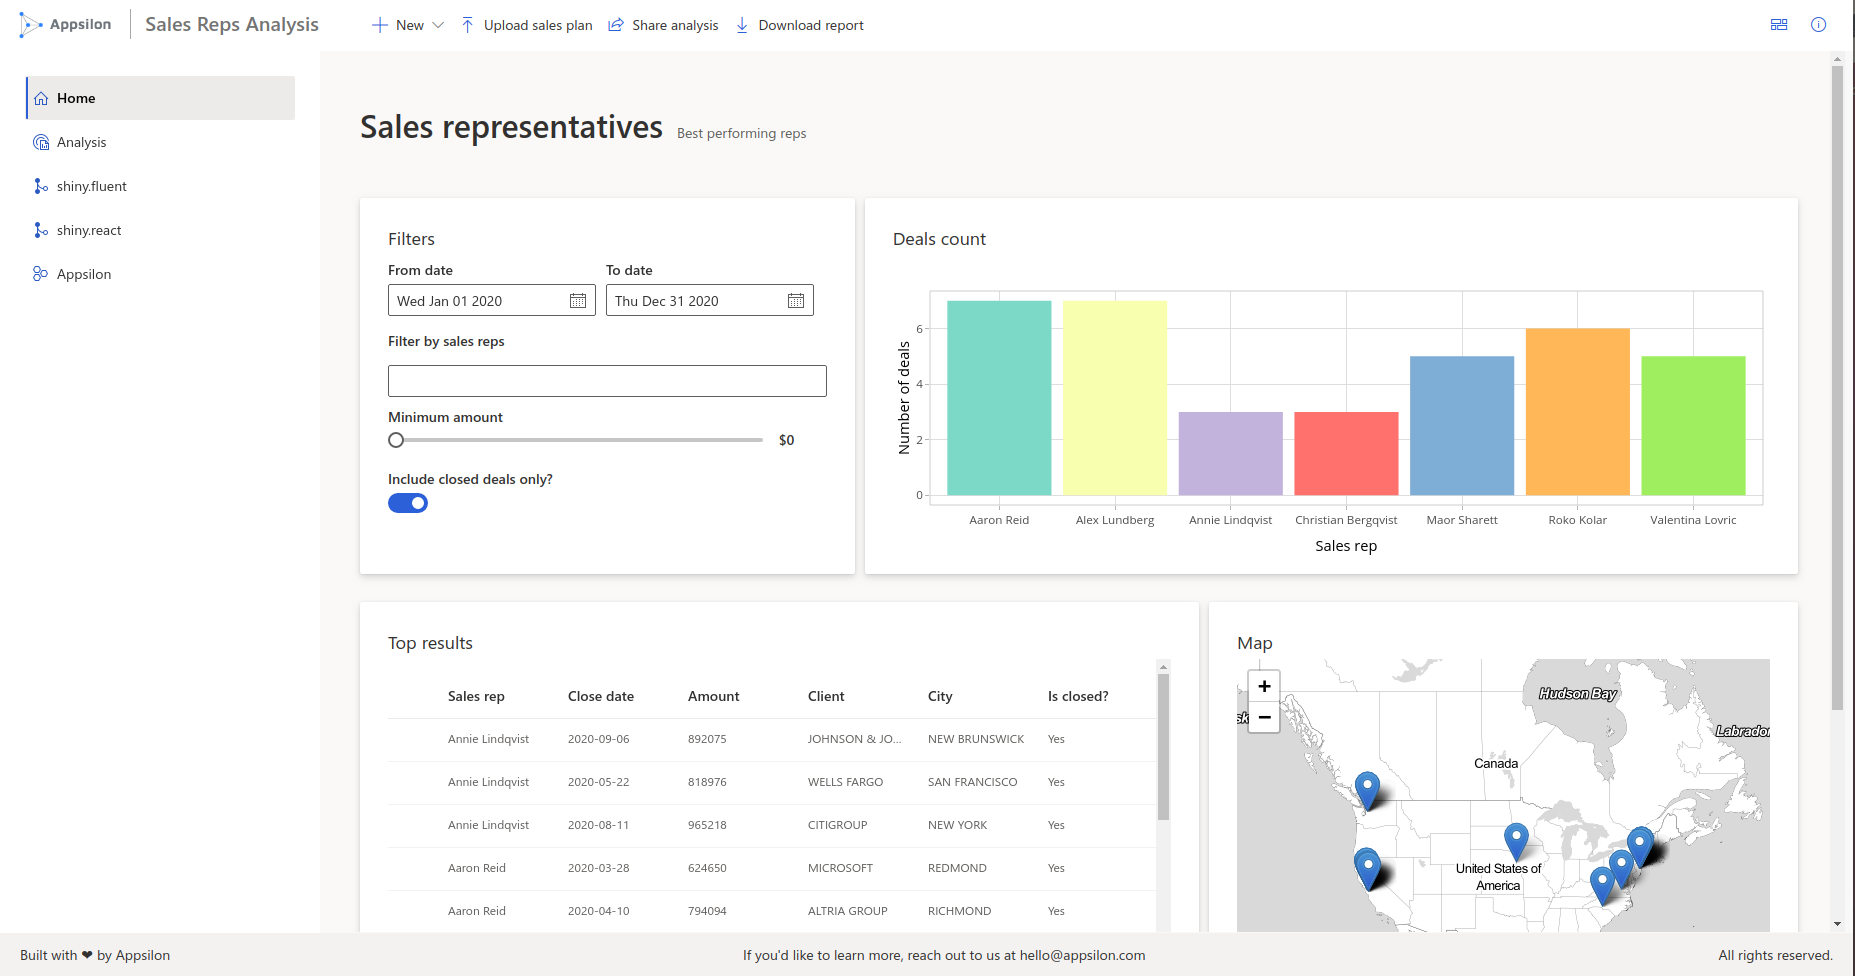
Task: Click the Home icon in the sidebar
Action: click(x=41, y=97)
